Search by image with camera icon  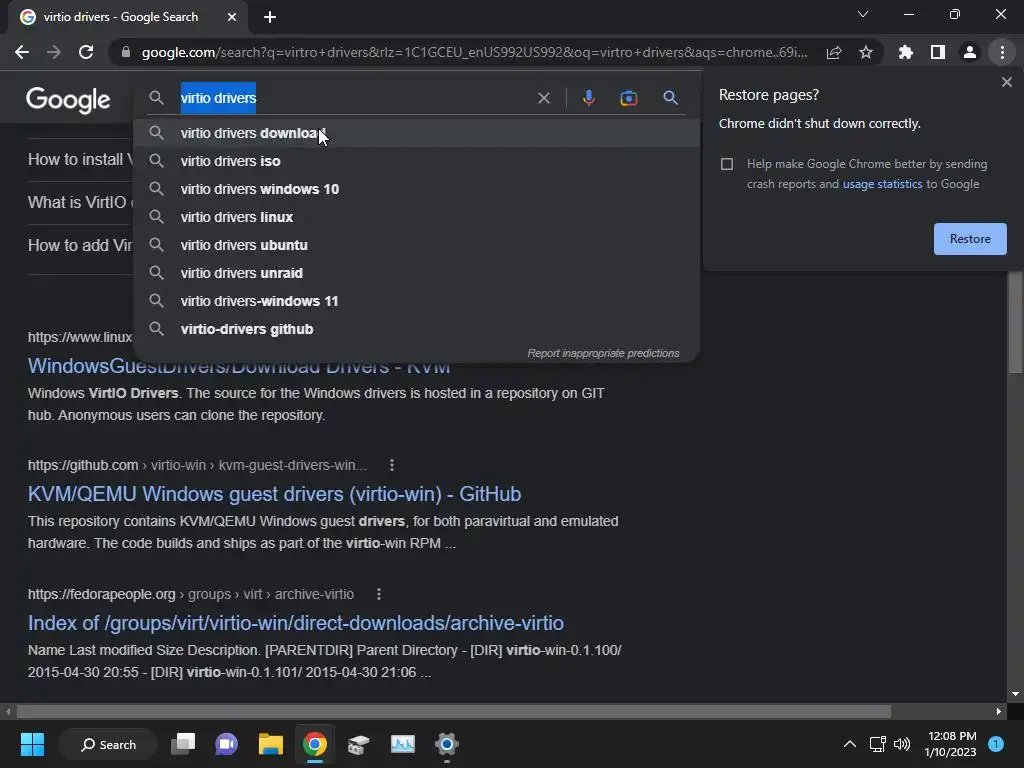pos(628,98)
